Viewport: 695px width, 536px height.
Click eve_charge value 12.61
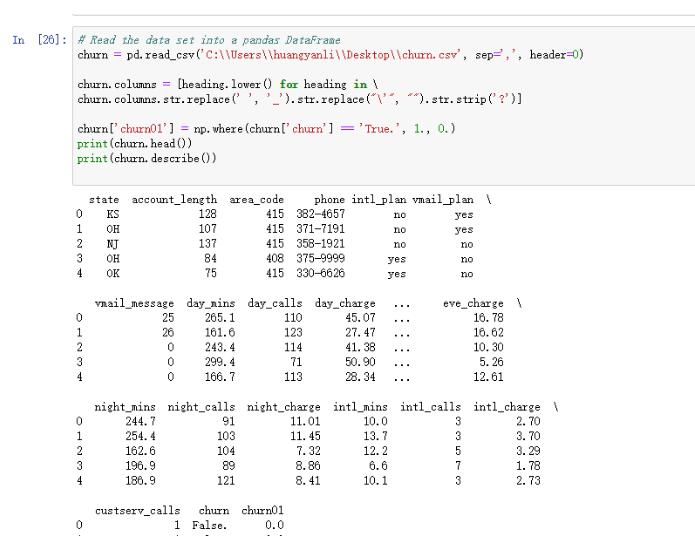(x=488, y=377)
